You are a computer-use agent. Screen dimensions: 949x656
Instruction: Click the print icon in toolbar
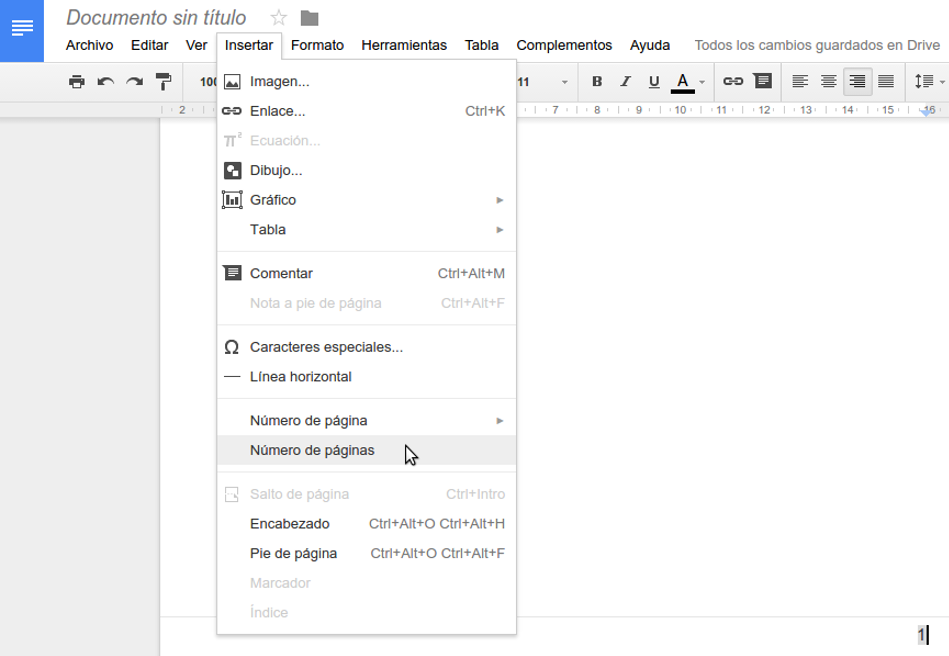[x=77, y=82]
